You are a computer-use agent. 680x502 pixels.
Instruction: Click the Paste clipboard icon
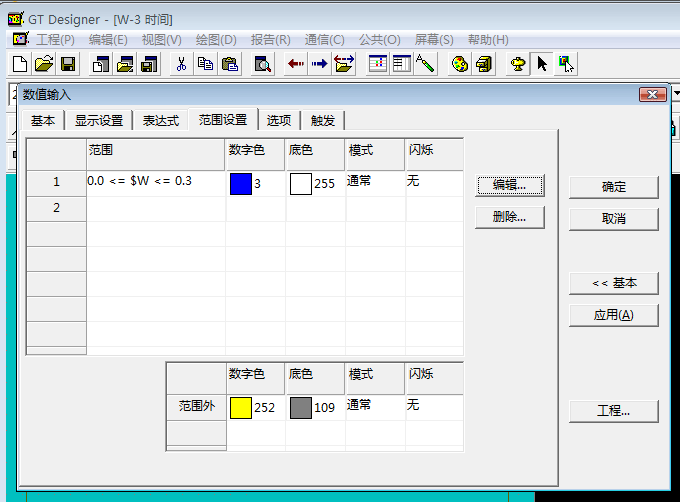[x=229, y=64]
